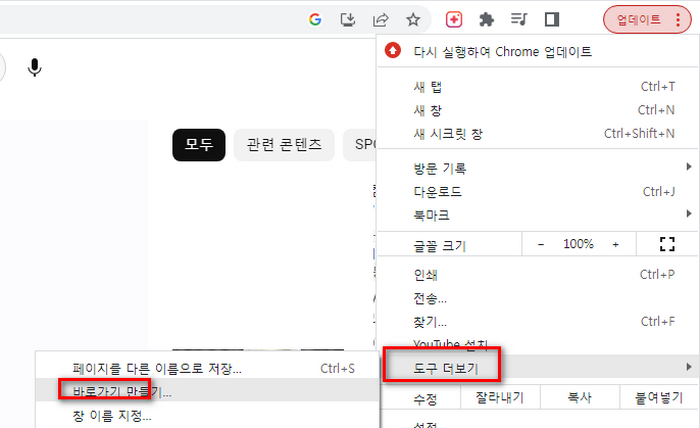Screen dimensions: 700x428
Task: Select 새 창 menu item
Action: [x=538, y=110]
